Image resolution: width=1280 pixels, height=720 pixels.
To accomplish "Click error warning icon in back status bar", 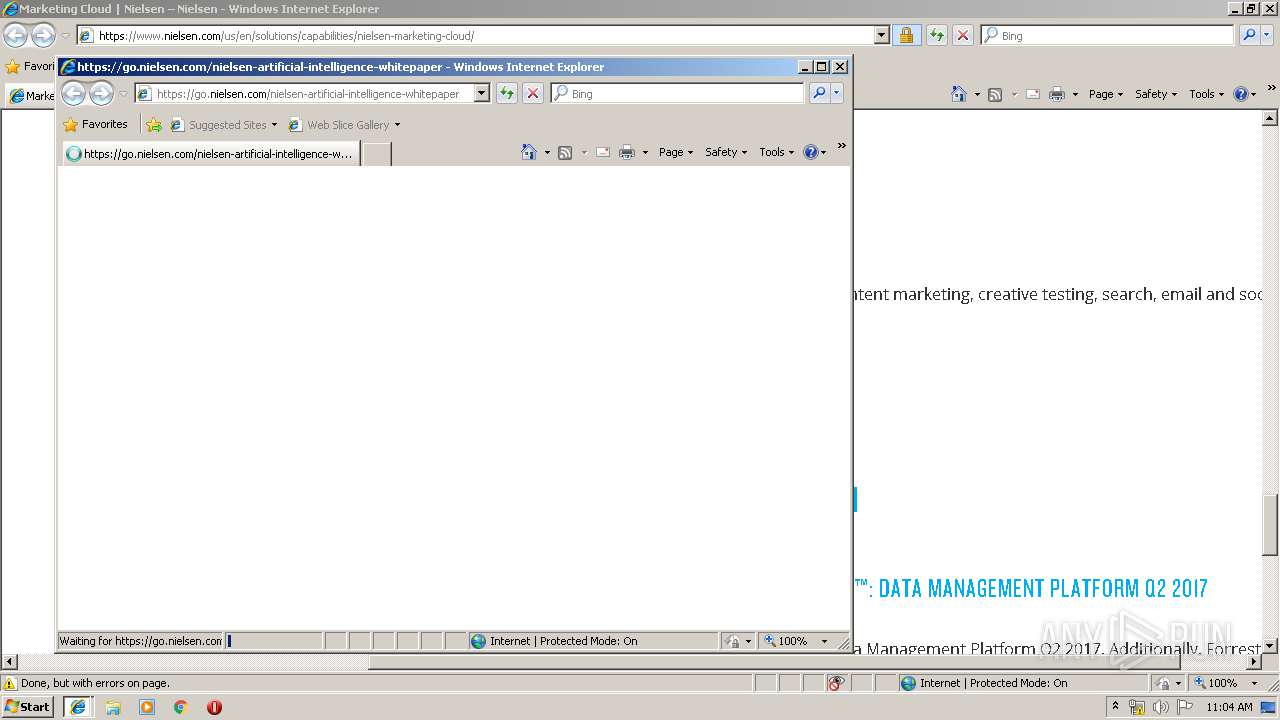I will coord(10,683).
